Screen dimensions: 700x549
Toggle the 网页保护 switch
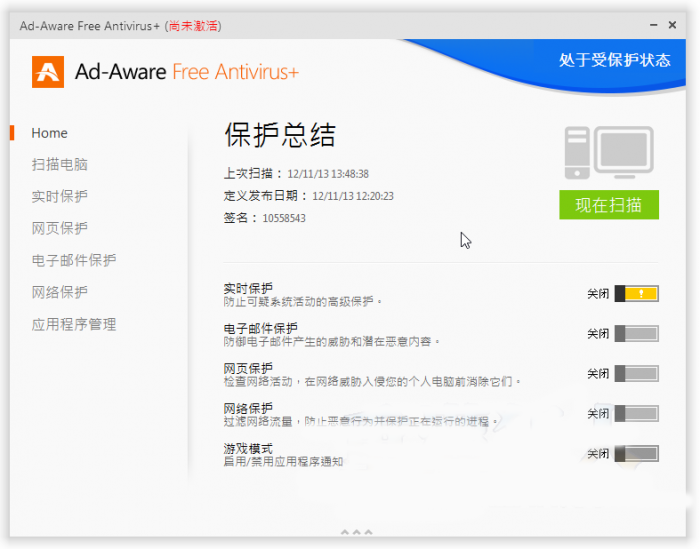pos(636,374)
